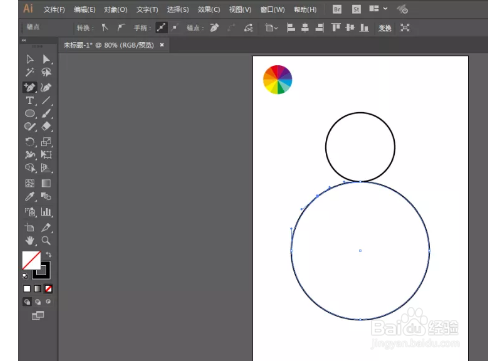Open the 编辑(E) menu
Image resolution: width=488 pixels, height=361 pixels.
[x=84, y=10]
